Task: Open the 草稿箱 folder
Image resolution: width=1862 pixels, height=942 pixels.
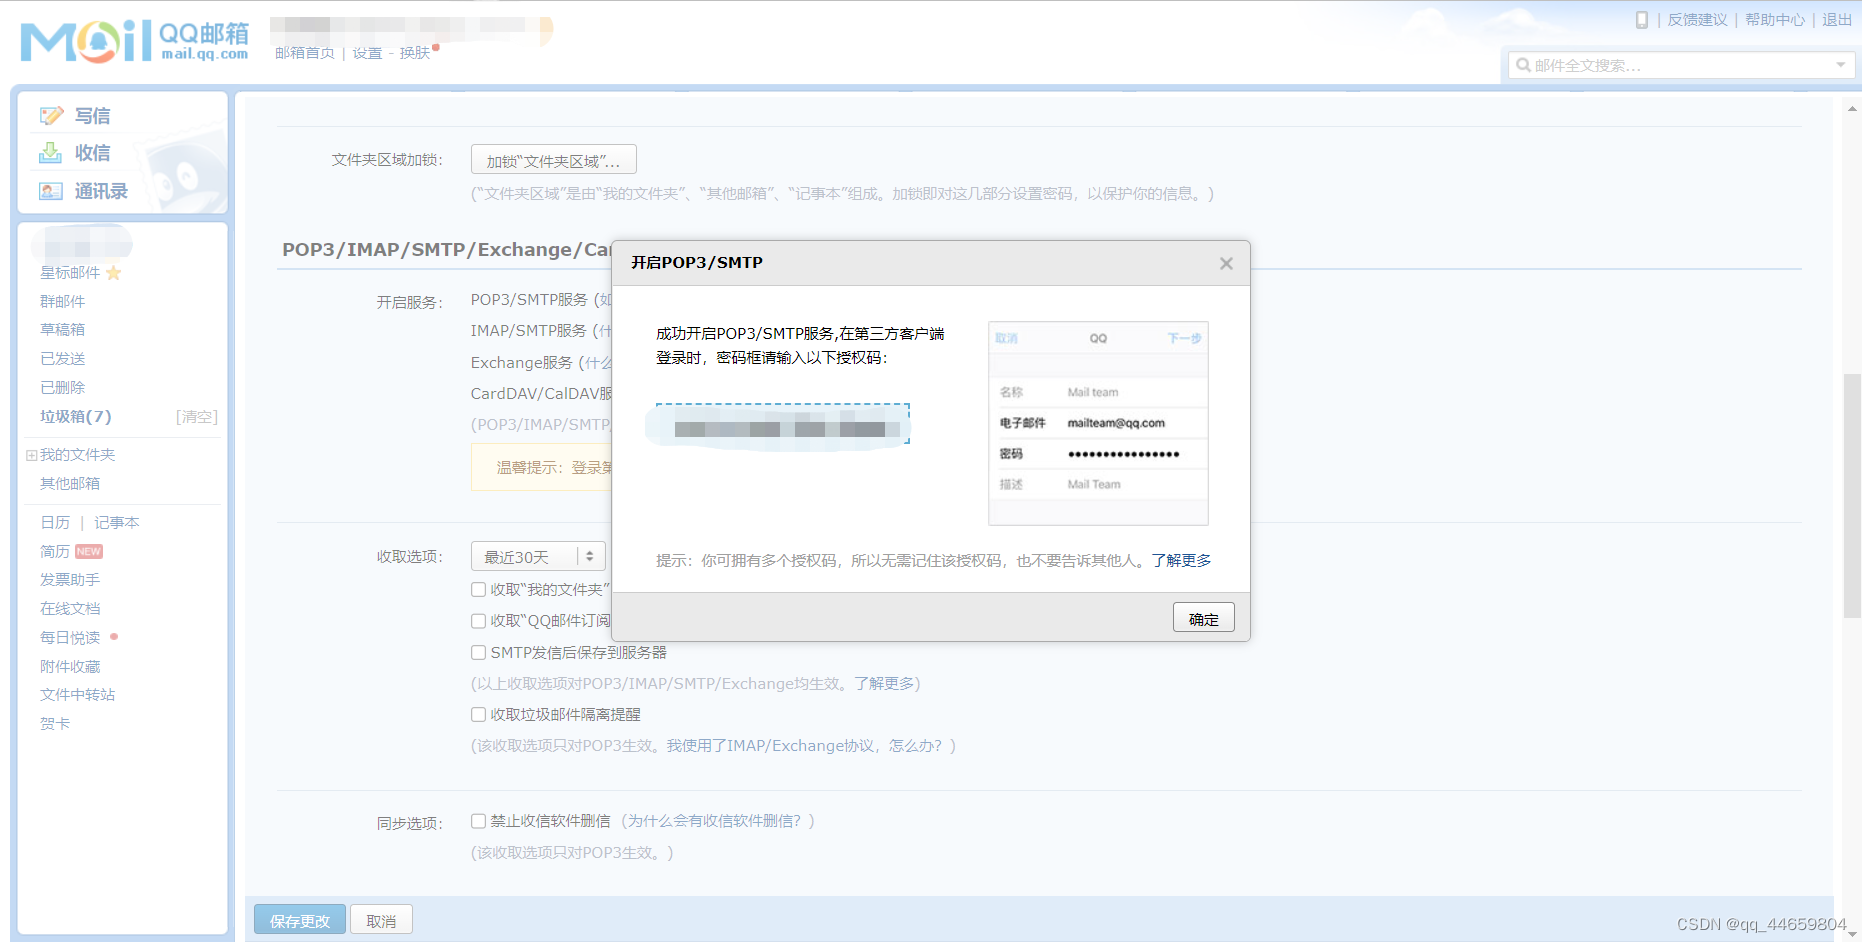Action: (x=62, y=330)
